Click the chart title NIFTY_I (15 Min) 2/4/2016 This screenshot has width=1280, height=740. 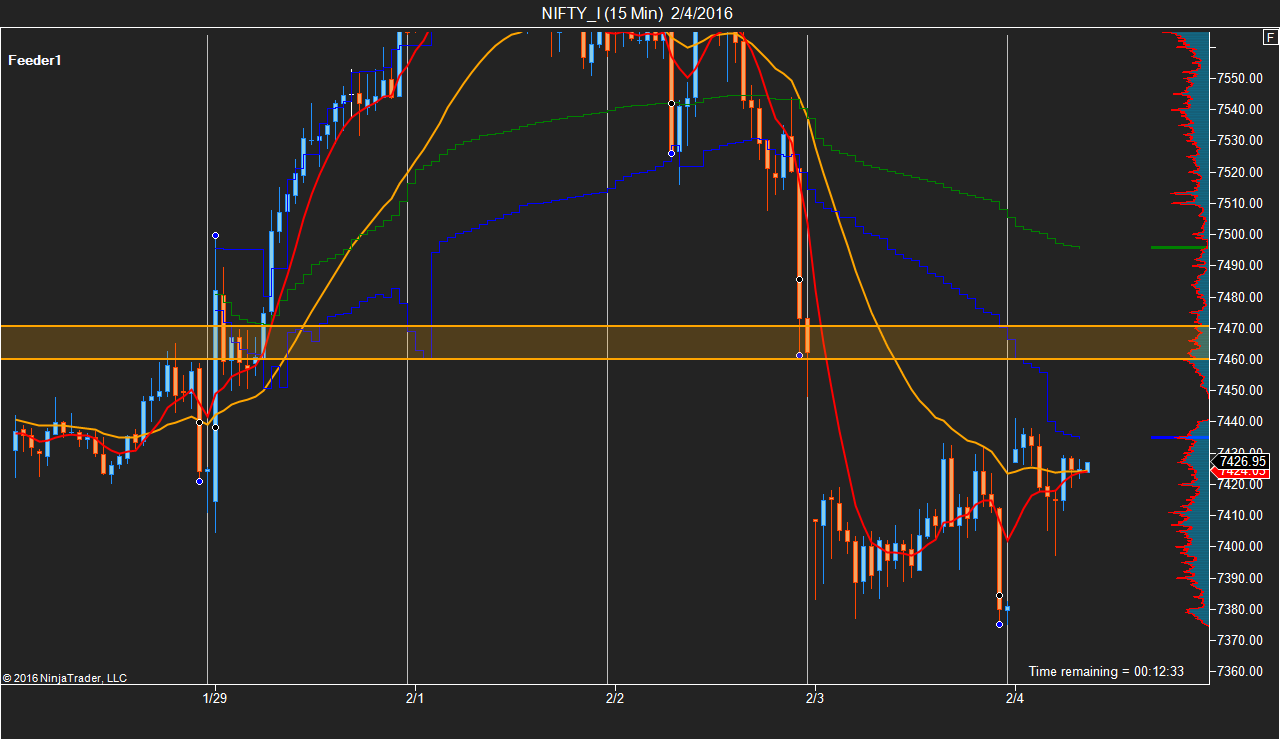click(x=636, y=13)
